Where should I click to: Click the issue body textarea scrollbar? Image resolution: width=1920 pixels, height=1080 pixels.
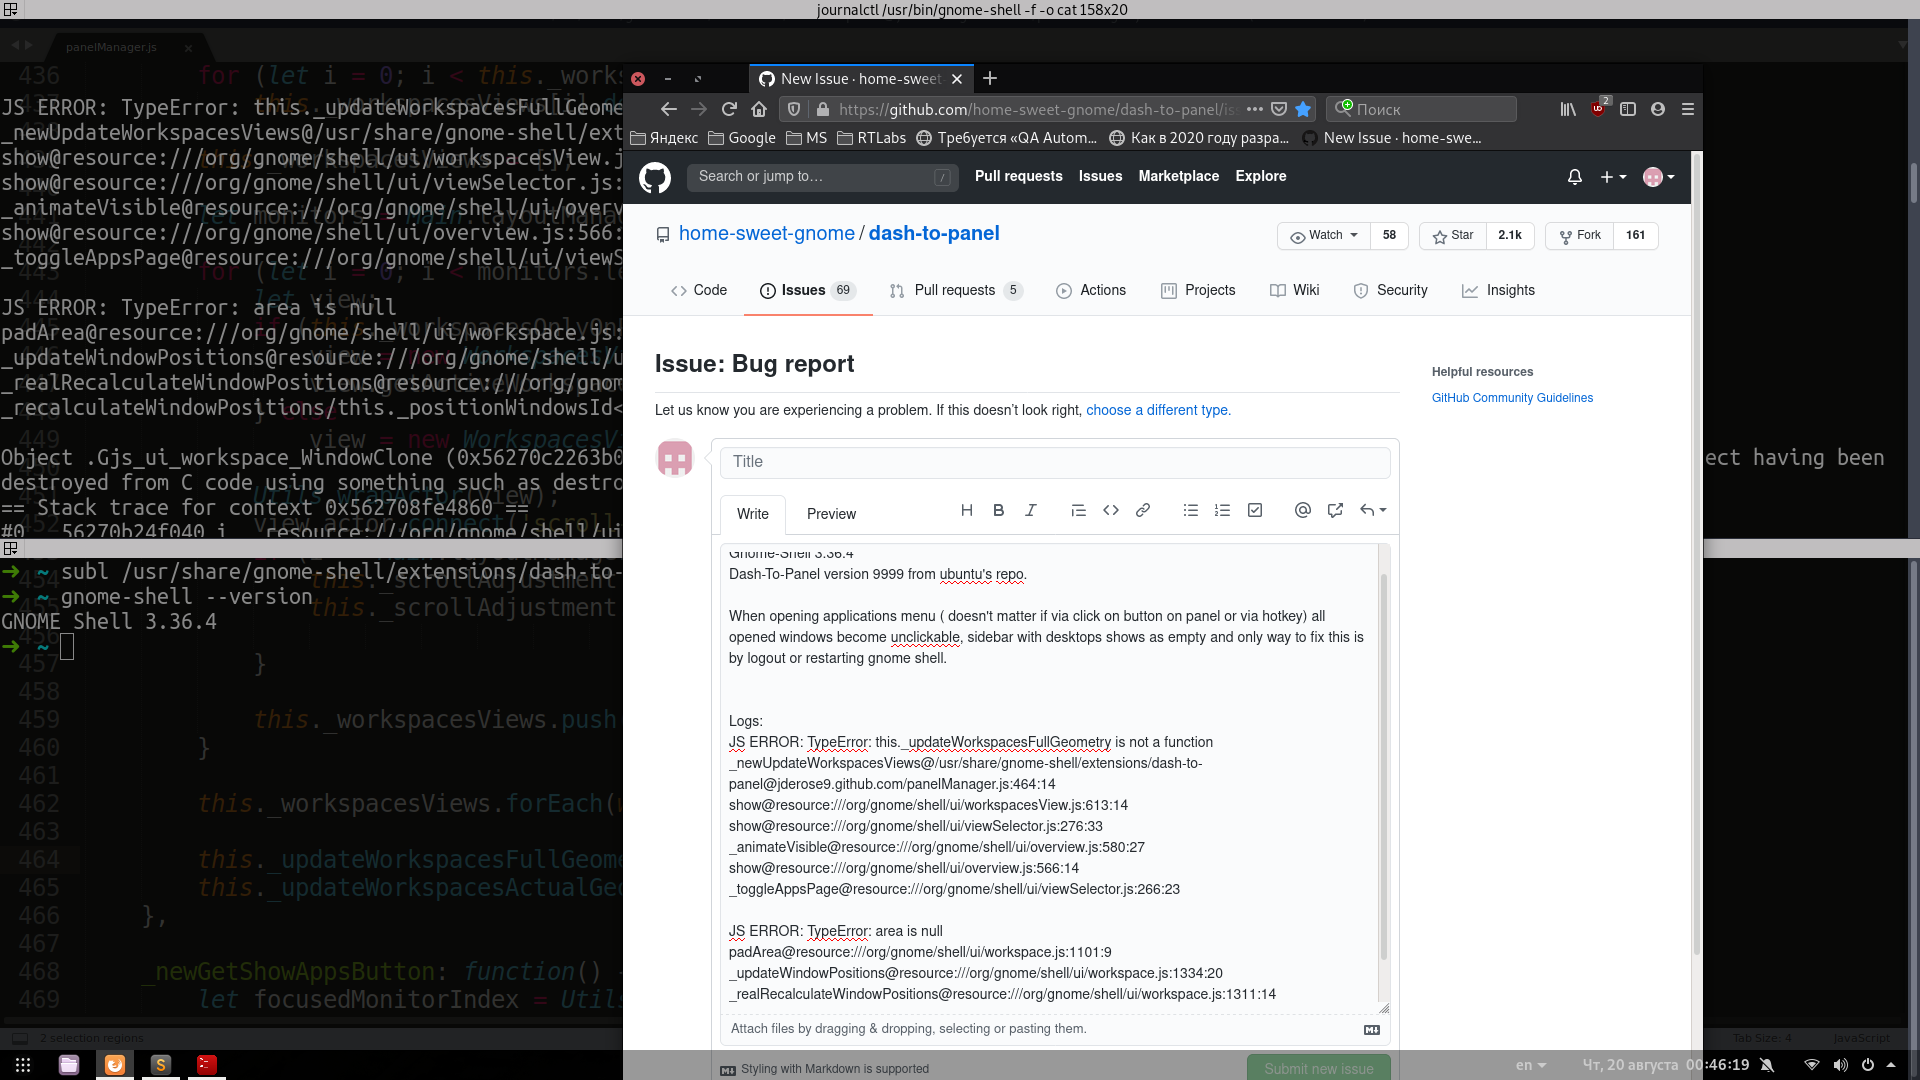1384,766
